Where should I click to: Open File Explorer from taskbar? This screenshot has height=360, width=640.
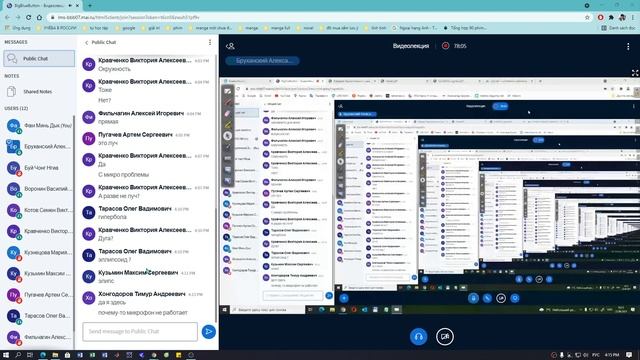click(55, 355)
